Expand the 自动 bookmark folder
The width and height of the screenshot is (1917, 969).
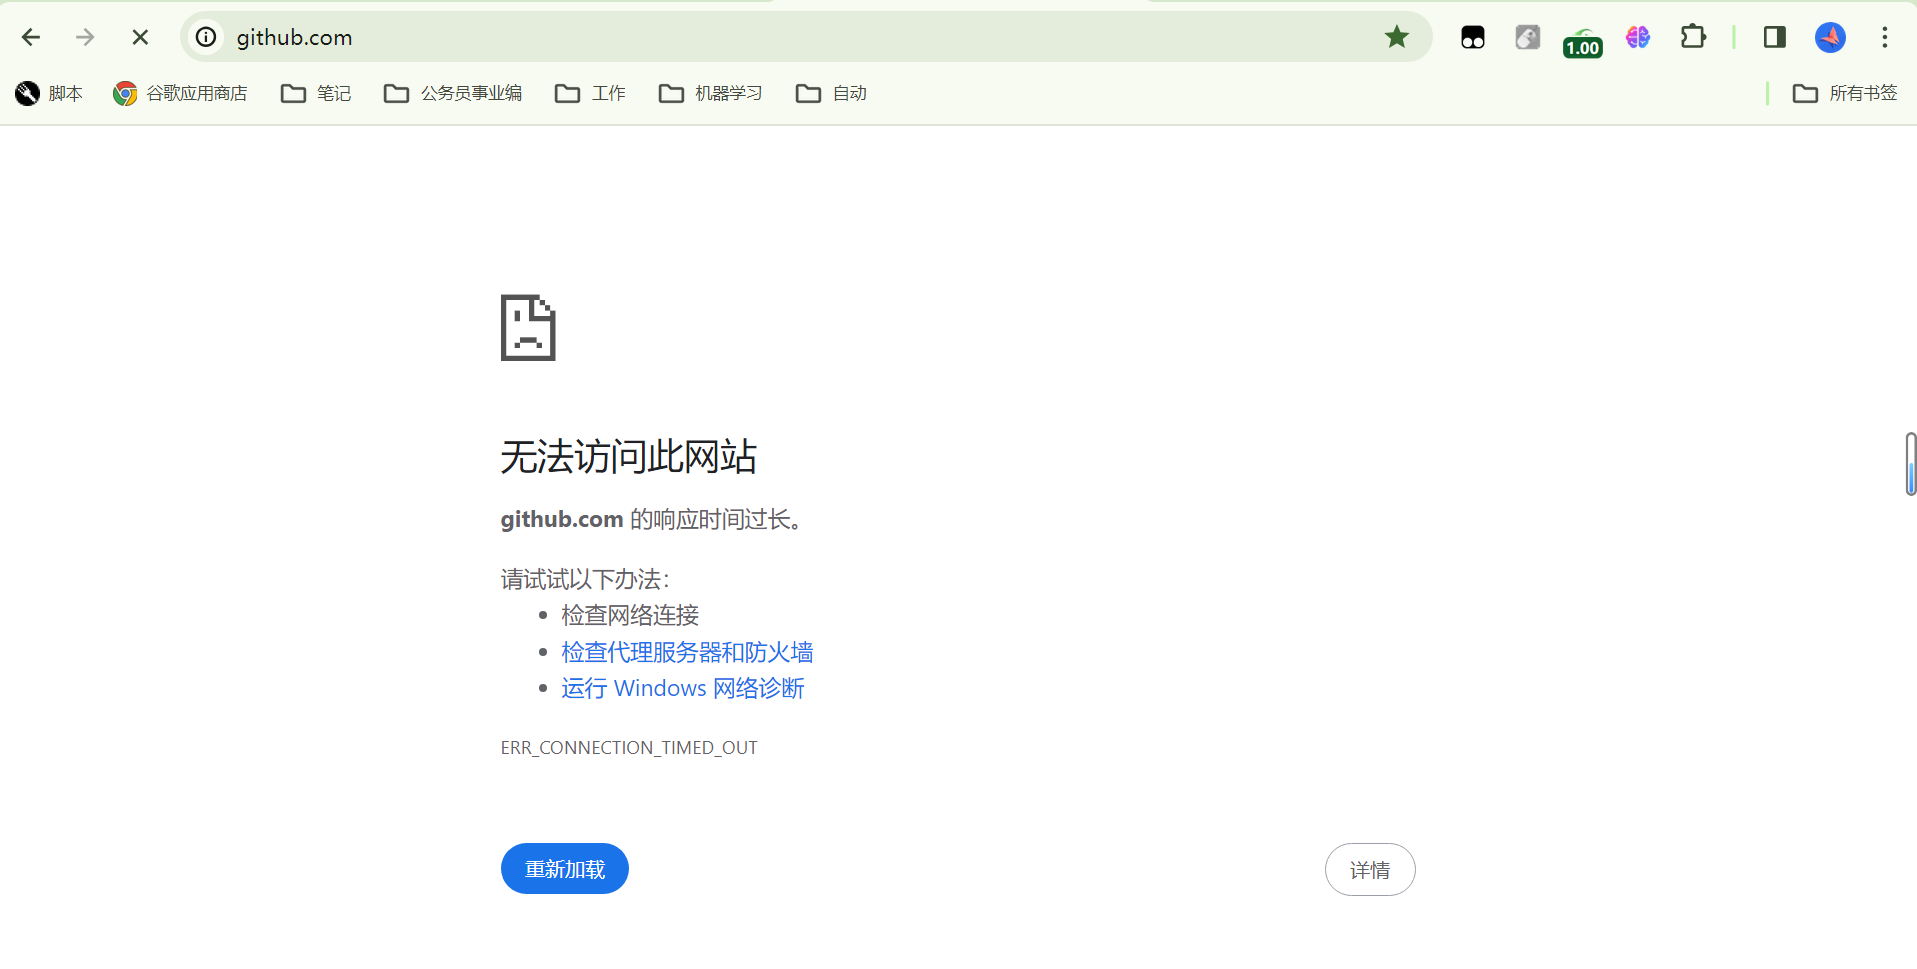[x=831, y=93]
